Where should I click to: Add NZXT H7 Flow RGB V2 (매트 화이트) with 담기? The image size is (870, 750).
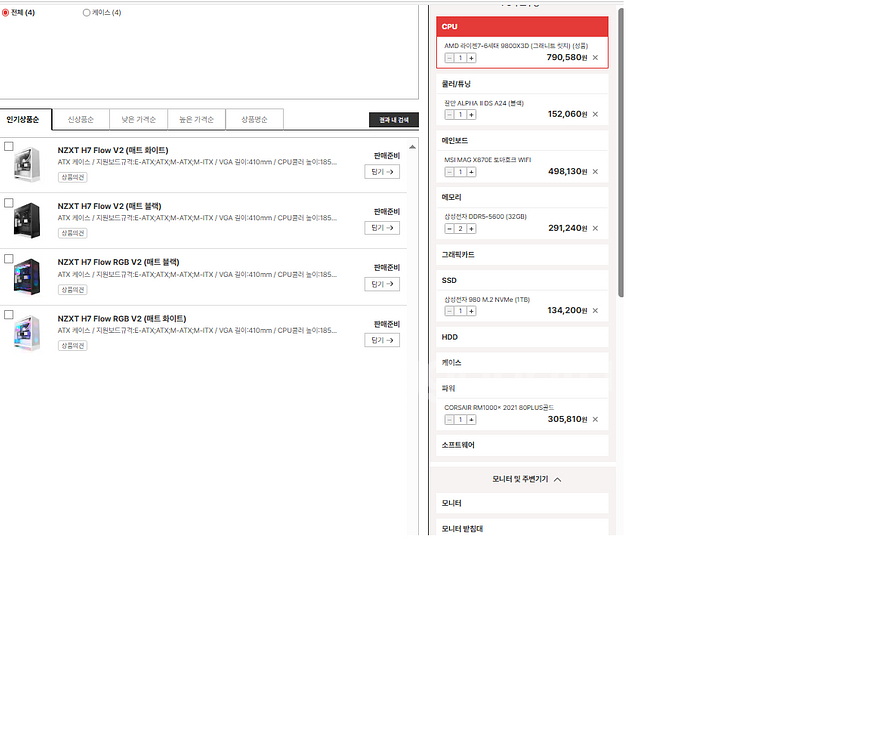coord(382,340)
